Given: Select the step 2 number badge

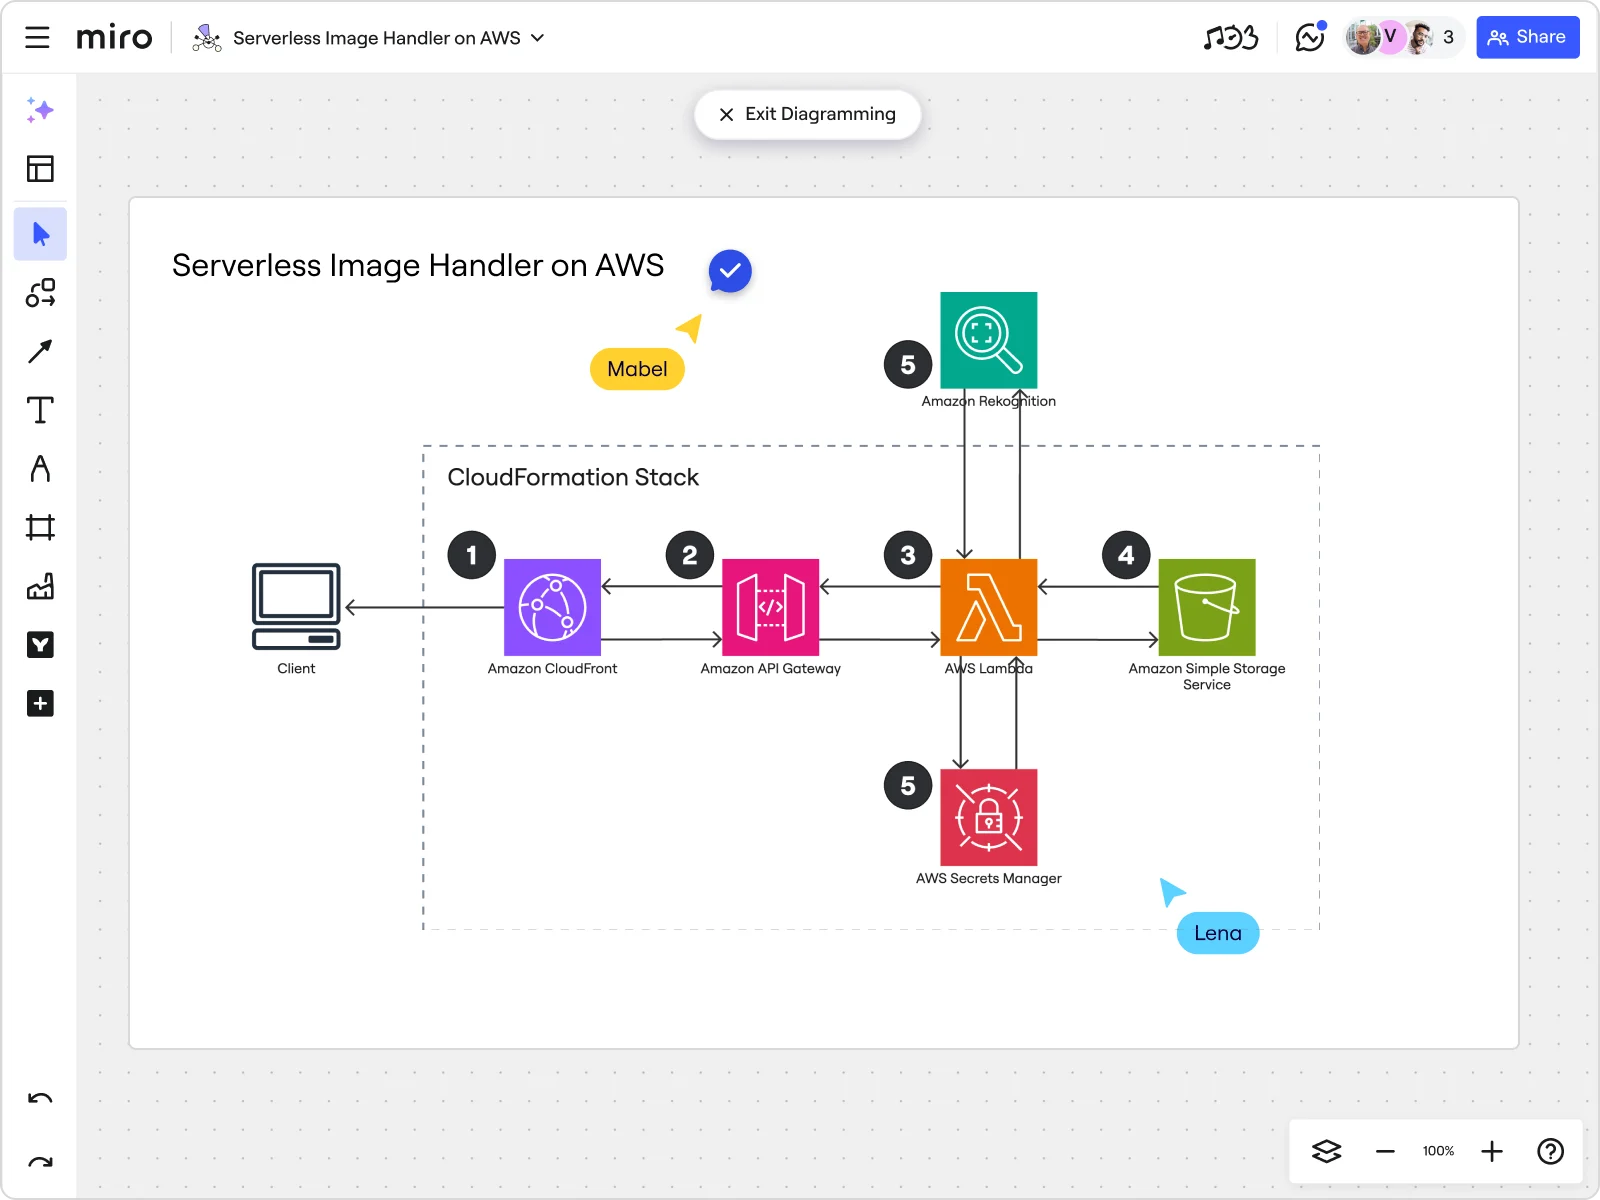Looking at the screenshot, I should [x=690, y=555].
